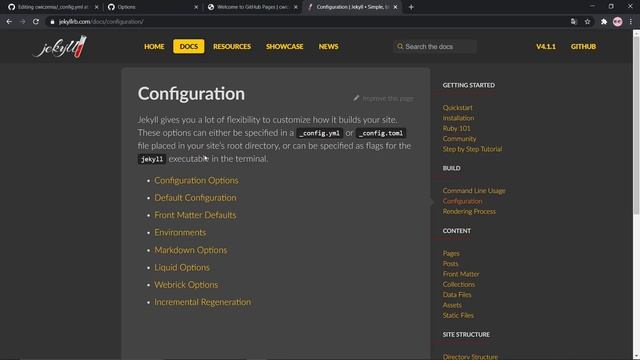This screenshot has width=640, height=360.
Task: Open the GITHUB nav link
Action: coord(583,47)
